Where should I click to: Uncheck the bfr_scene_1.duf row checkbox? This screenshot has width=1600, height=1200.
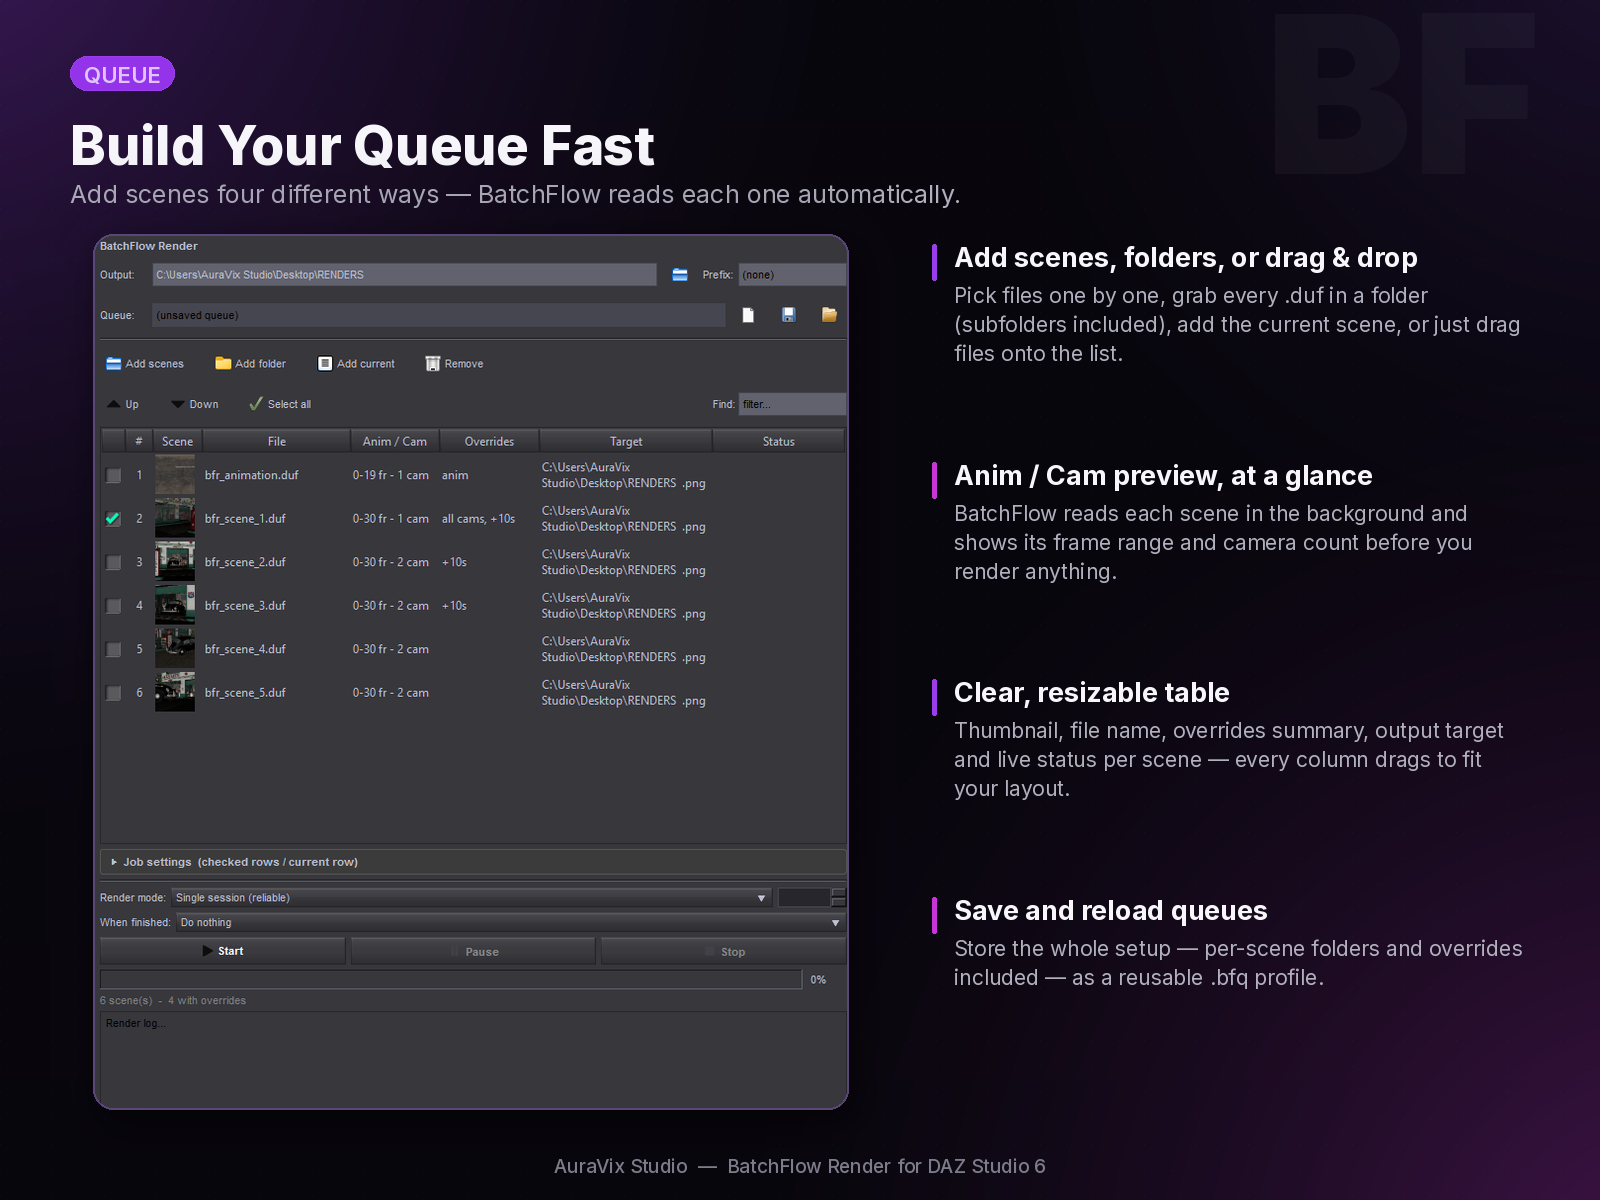114,519
